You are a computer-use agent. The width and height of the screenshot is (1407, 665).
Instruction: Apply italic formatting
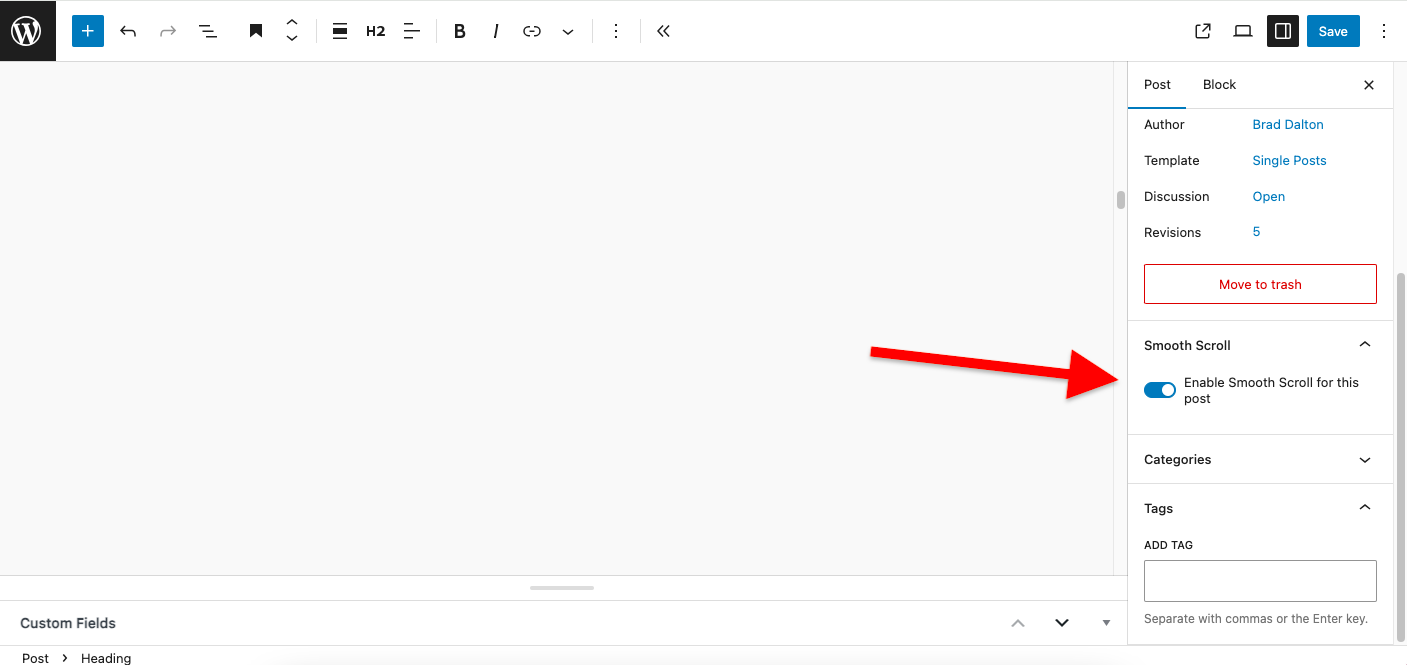point(496,31)
